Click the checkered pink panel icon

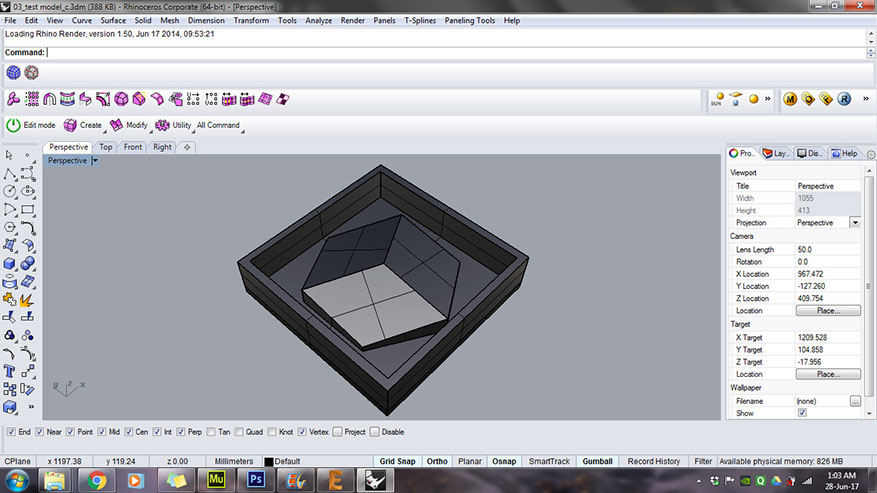pos(283,100)
